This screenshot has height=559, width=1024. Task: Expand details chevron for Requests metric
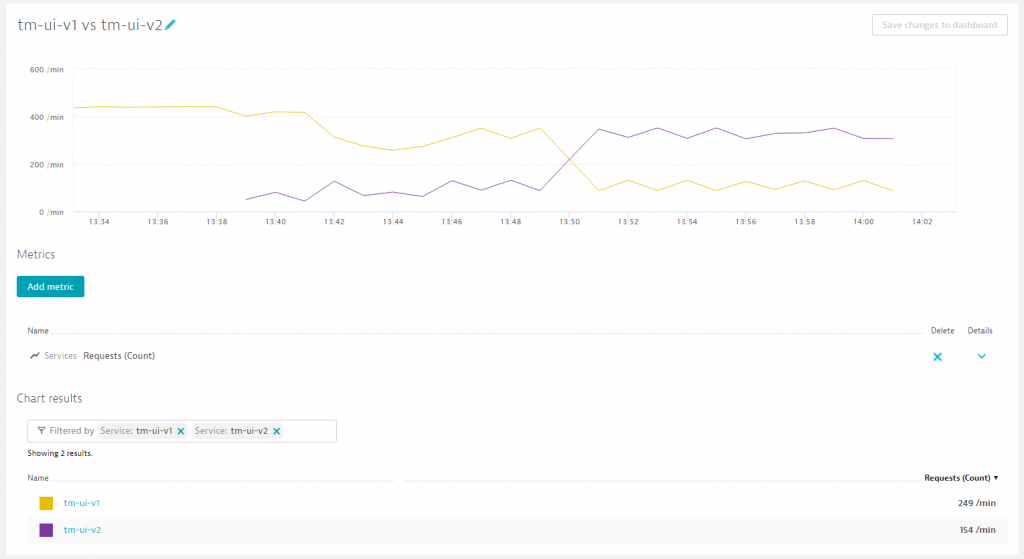click(981, 356)
